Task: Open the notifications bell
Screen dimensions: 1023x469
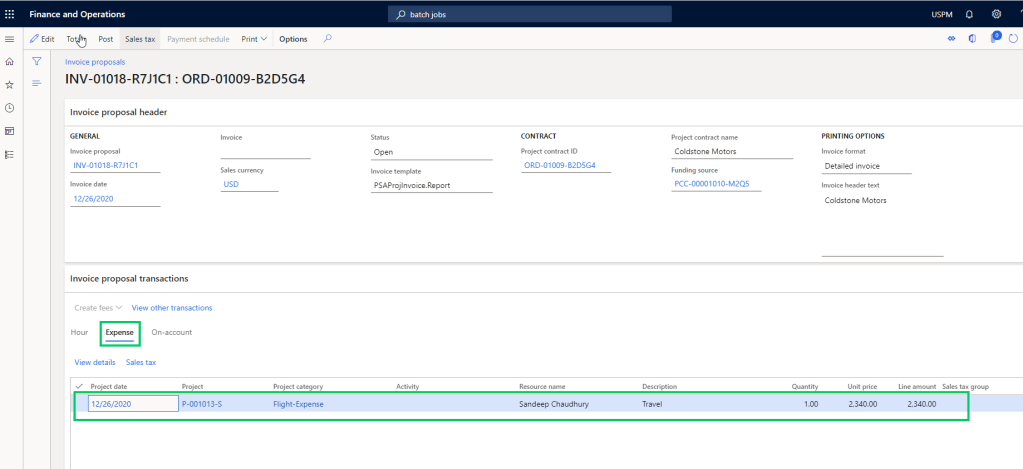Action: [969, 15]
